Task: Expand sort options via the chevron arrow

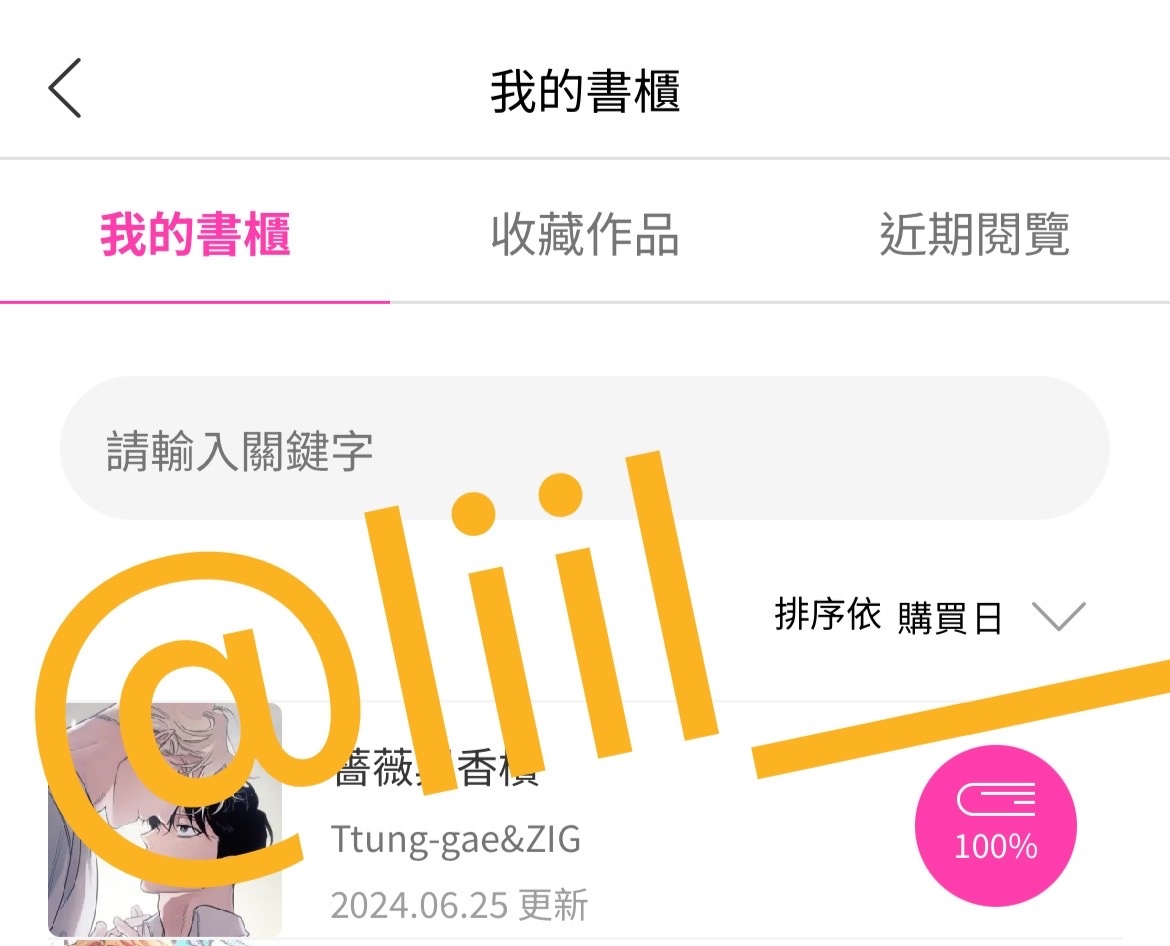Action: pos(1058,616)
